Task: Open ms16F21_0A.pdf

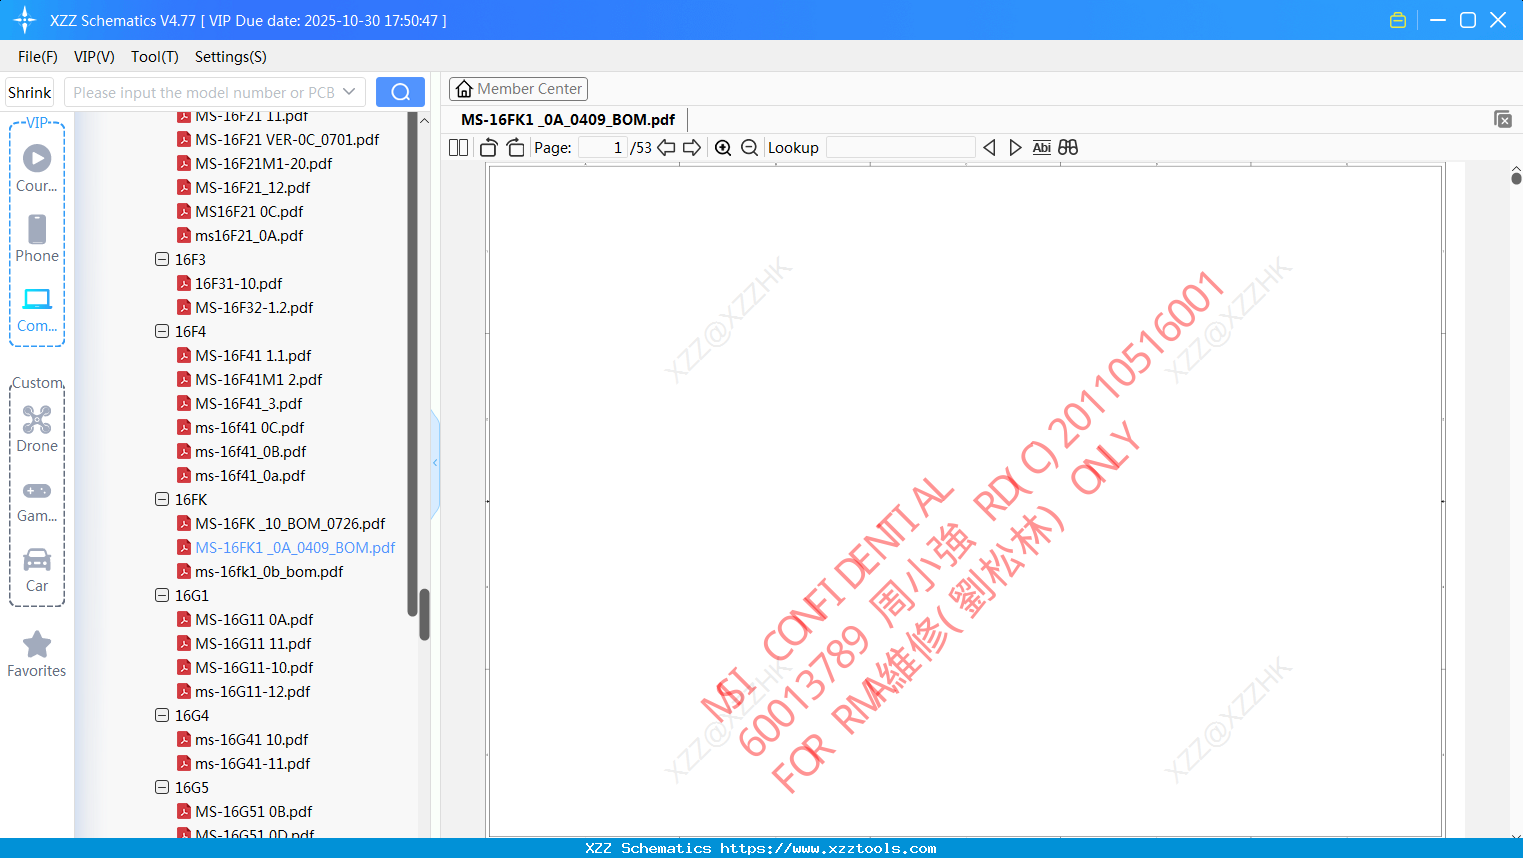Action: 249,235
